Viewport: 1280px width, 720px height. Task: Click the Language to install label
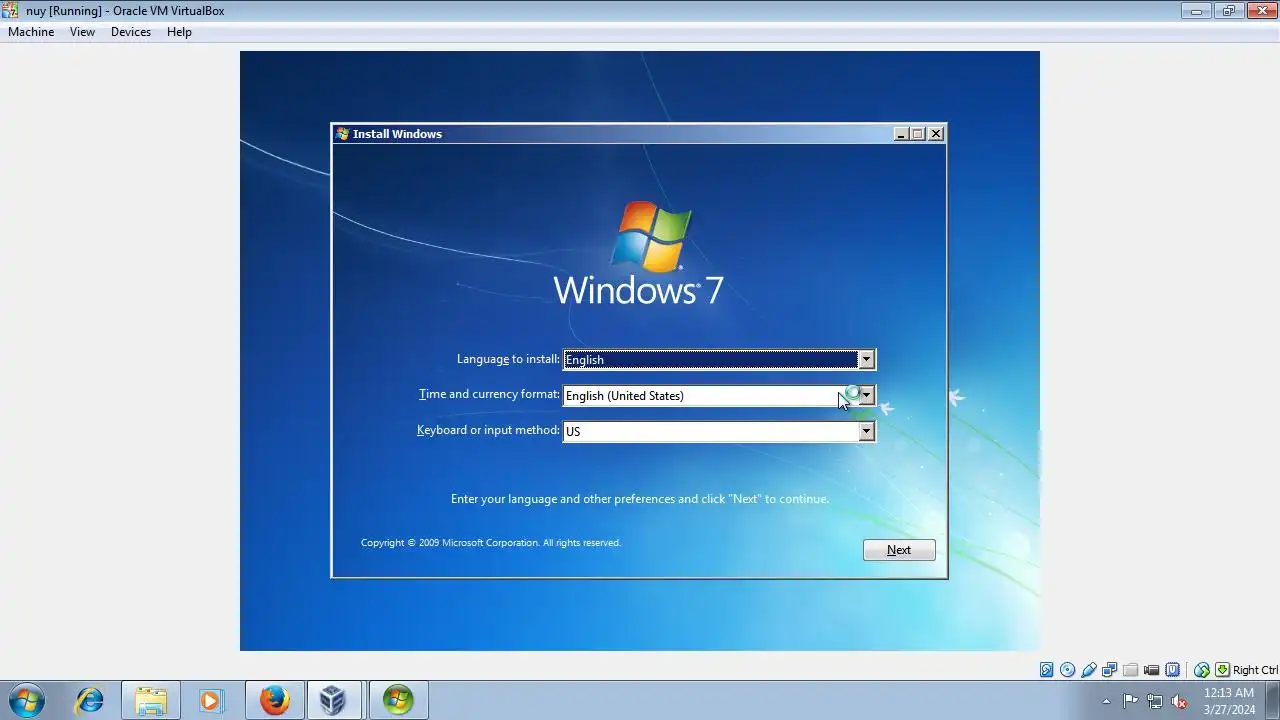pos(508,359)
